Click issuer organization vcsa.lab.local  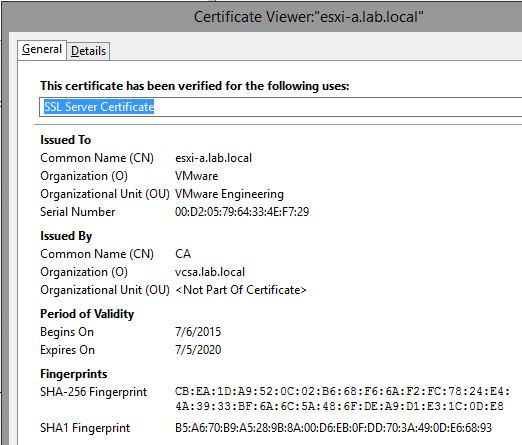(210, 272)
